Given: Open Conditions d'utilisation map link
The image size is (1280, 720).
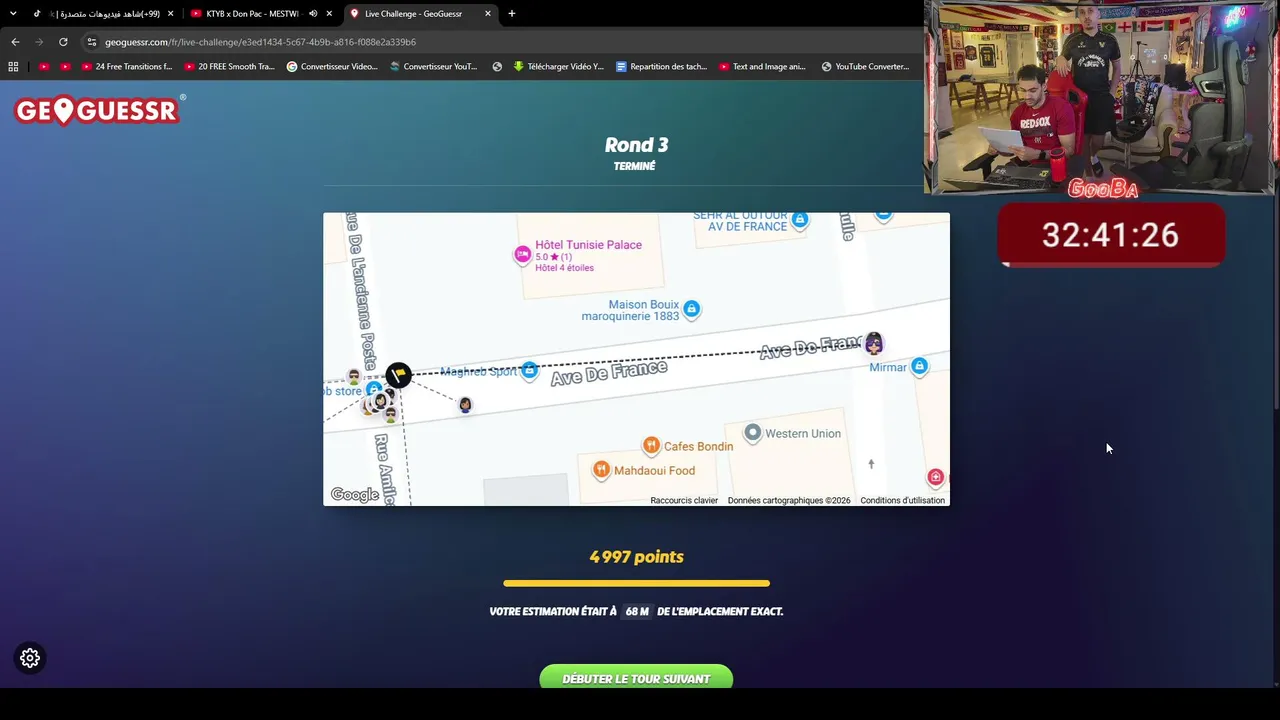Looking at the screenshot, I should coord(902,501).
